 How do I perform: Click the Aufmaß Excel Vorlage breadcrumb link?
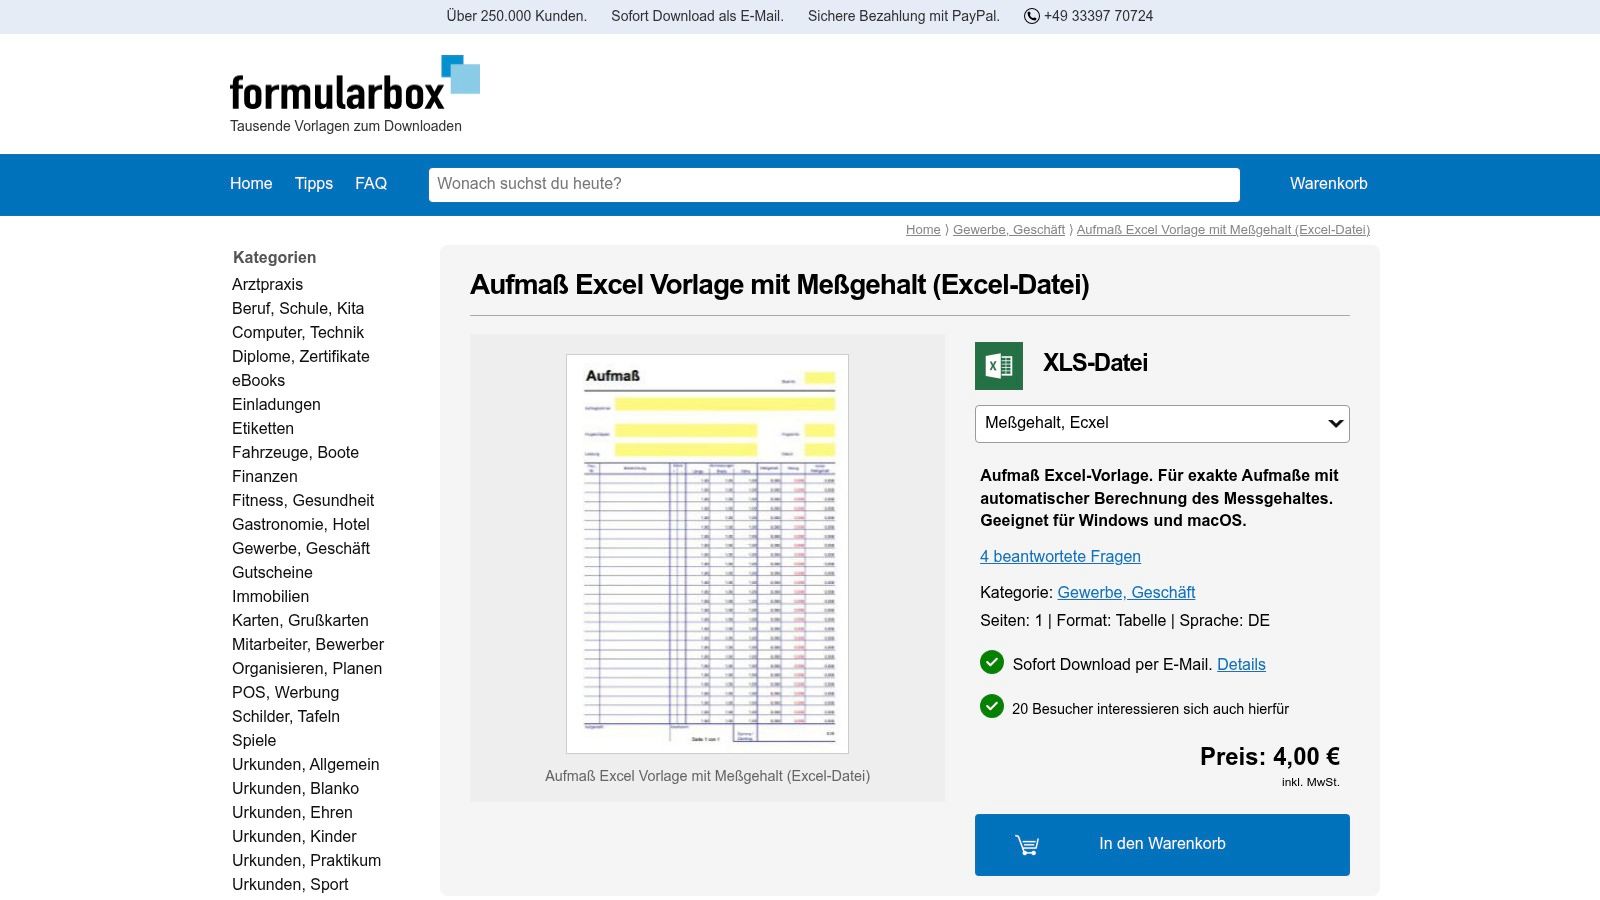tap(1223, 230)
